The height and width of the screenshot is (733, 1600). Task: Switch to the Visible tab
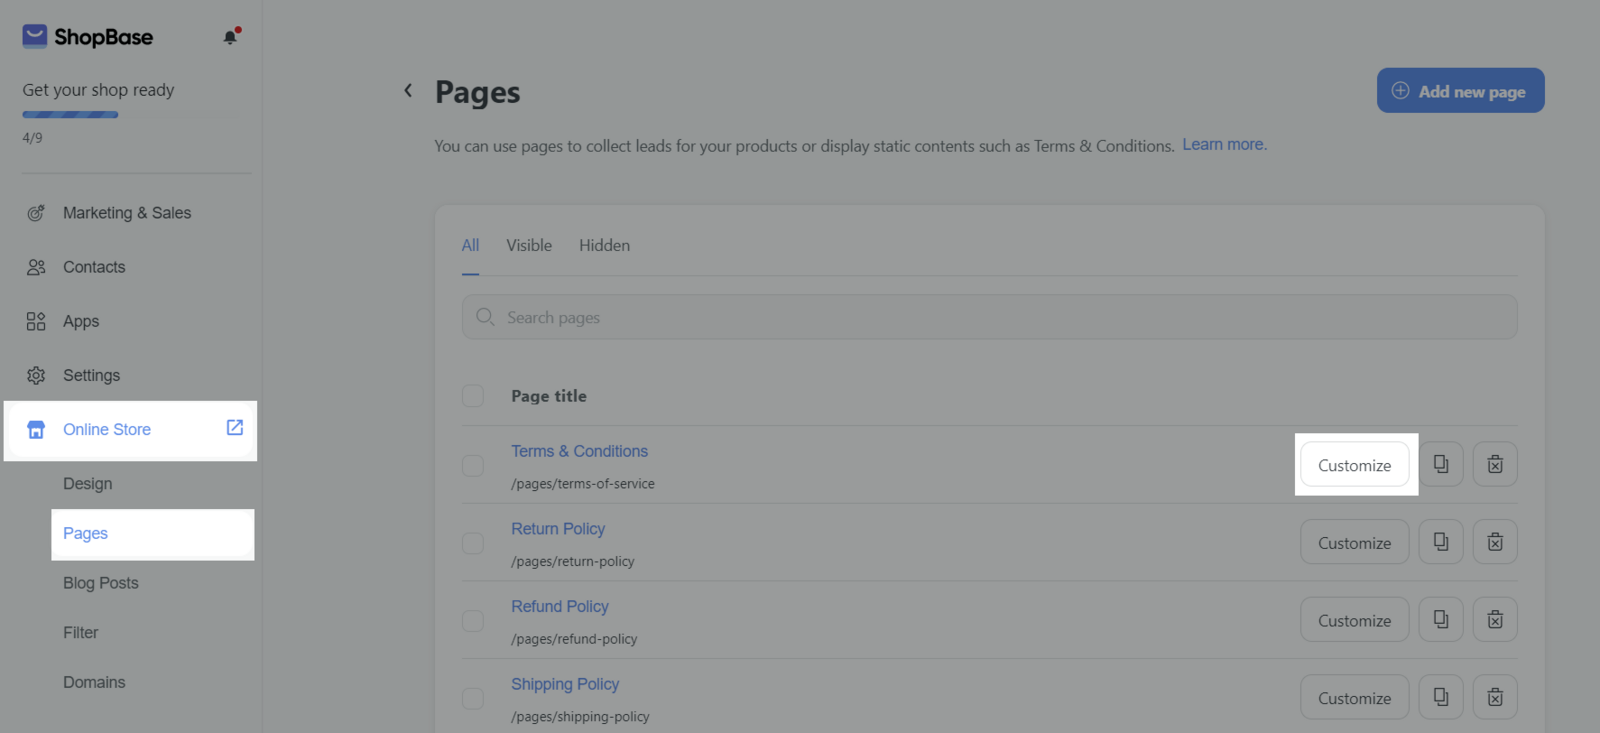point(529,246)
